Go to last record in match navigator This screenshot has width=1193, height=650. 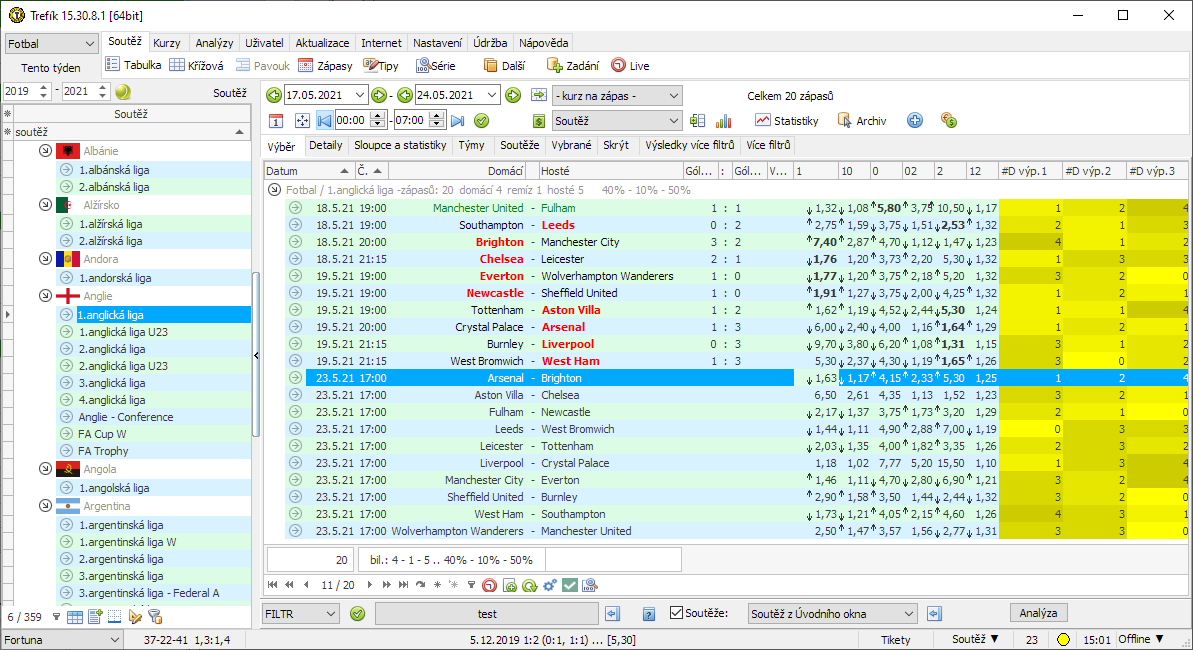pos(403,585)
